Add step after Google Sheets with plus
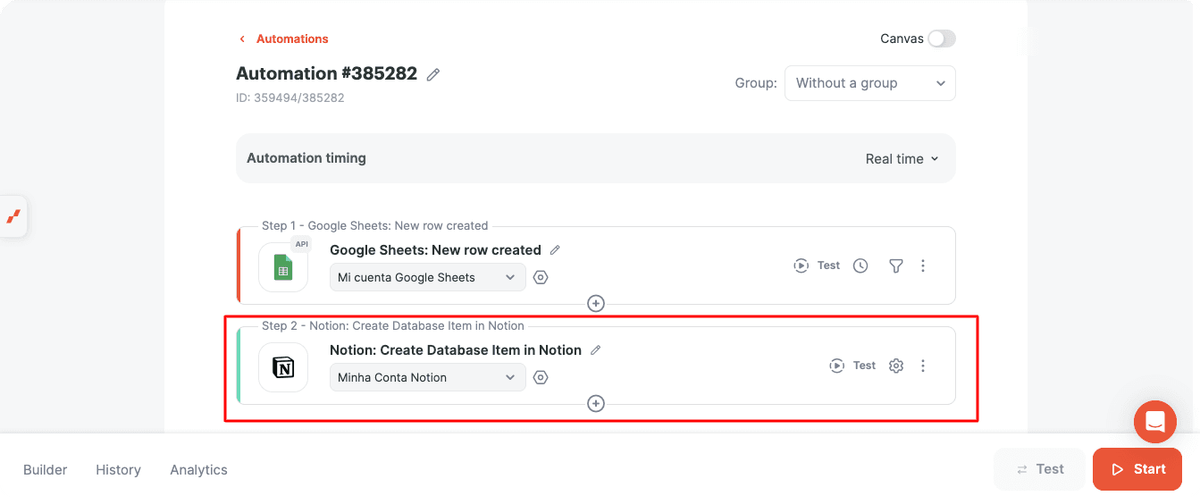Image resolution: width=1200 pixels, height=497 pixels. click(596, 303)
